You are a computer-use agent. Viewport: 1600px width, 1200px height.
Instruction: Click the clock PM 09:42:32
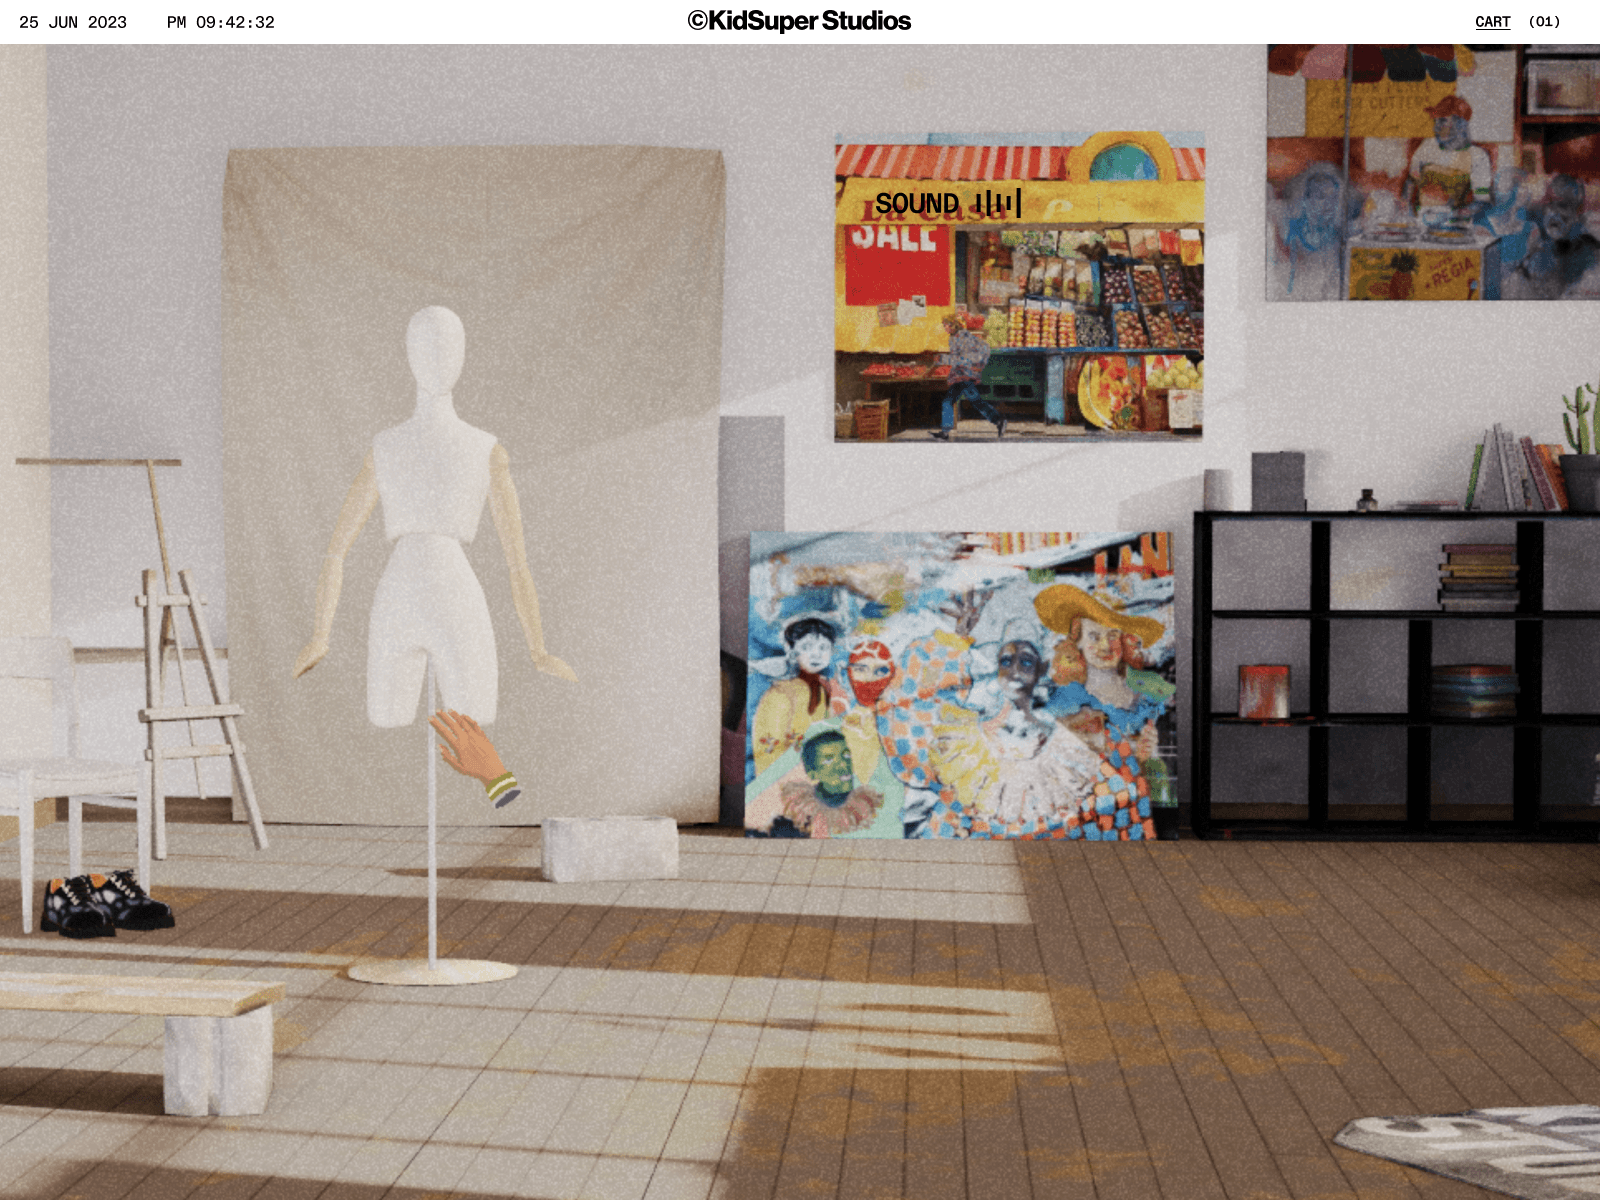point(221,22)
